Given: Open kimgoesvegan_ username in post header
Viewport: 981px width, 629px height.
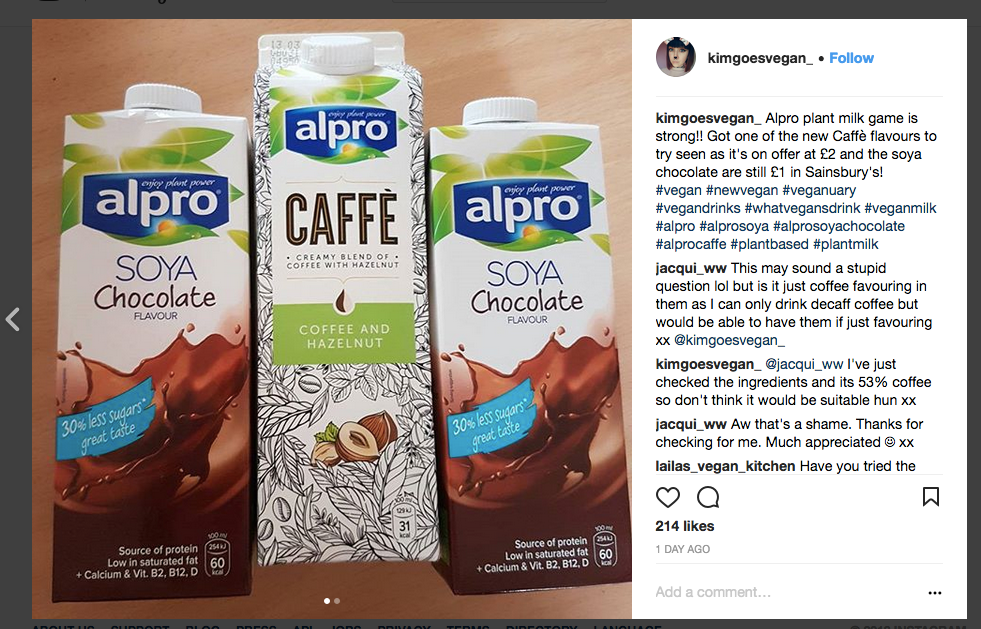Looking at the screenshot, I should coord(760,58).
